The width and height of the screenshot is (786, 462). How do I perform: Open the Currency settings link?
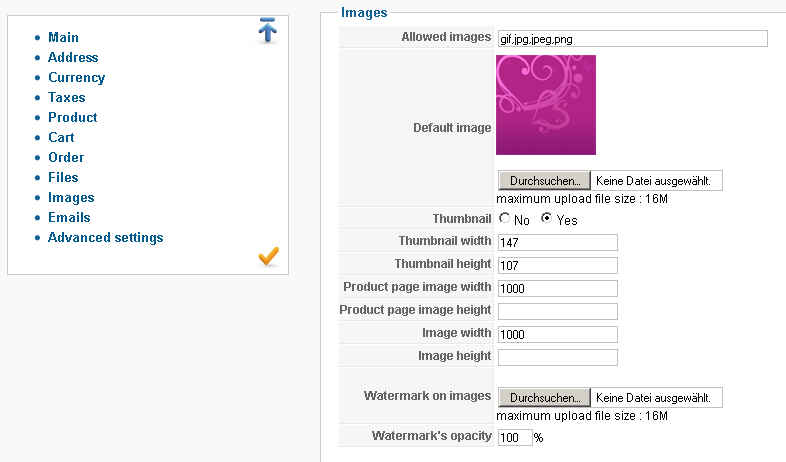(76, 77)
